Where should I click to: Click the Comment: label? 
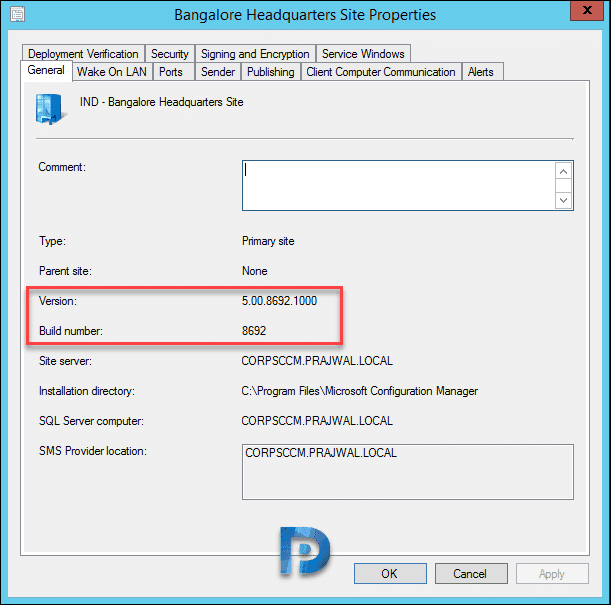[62, 167]
